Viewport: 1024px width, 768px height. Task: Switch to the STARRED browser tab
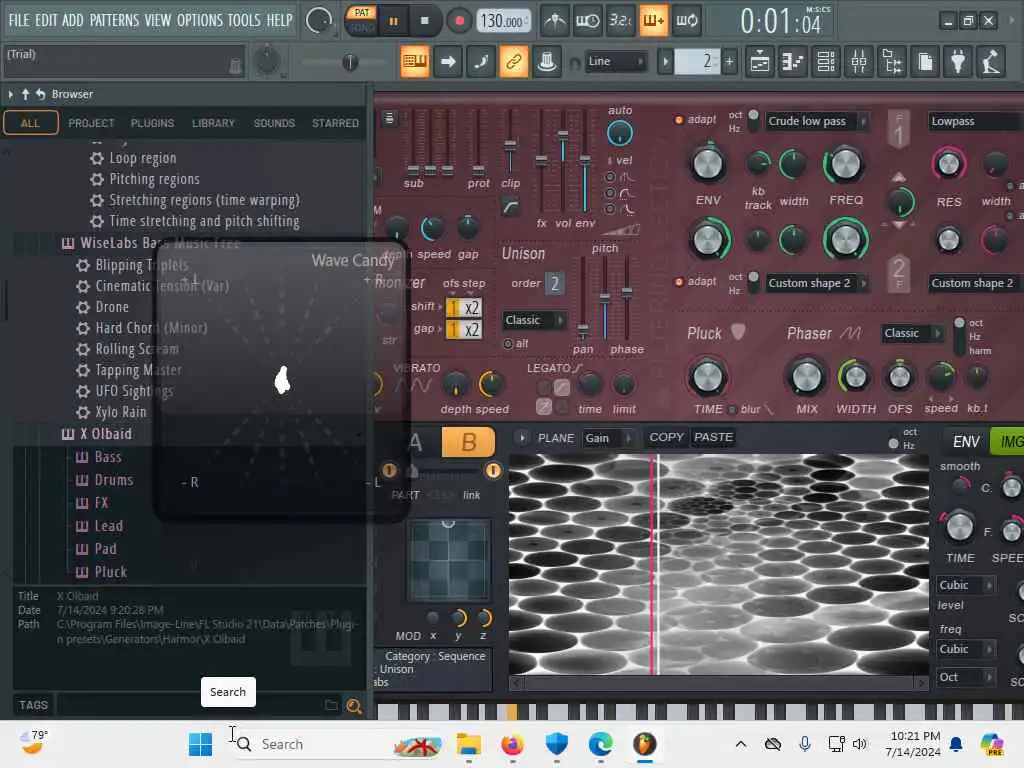pyautogui.click(x=335, y=123)
